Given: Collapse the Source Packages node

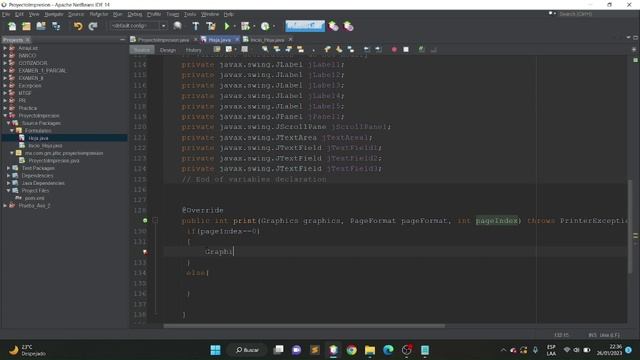Looking at the screenshot, I should [x=9, y=123].
